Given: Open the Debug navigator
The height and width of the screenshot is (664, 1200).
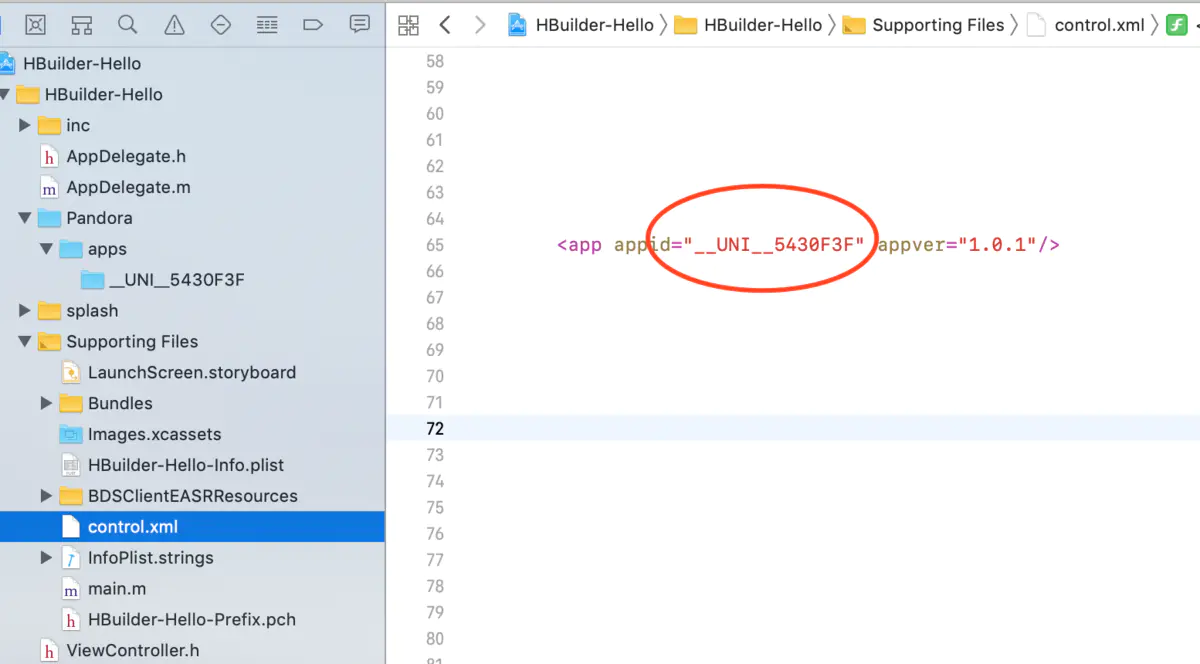Looking at the screenshot, I should 267,24.
